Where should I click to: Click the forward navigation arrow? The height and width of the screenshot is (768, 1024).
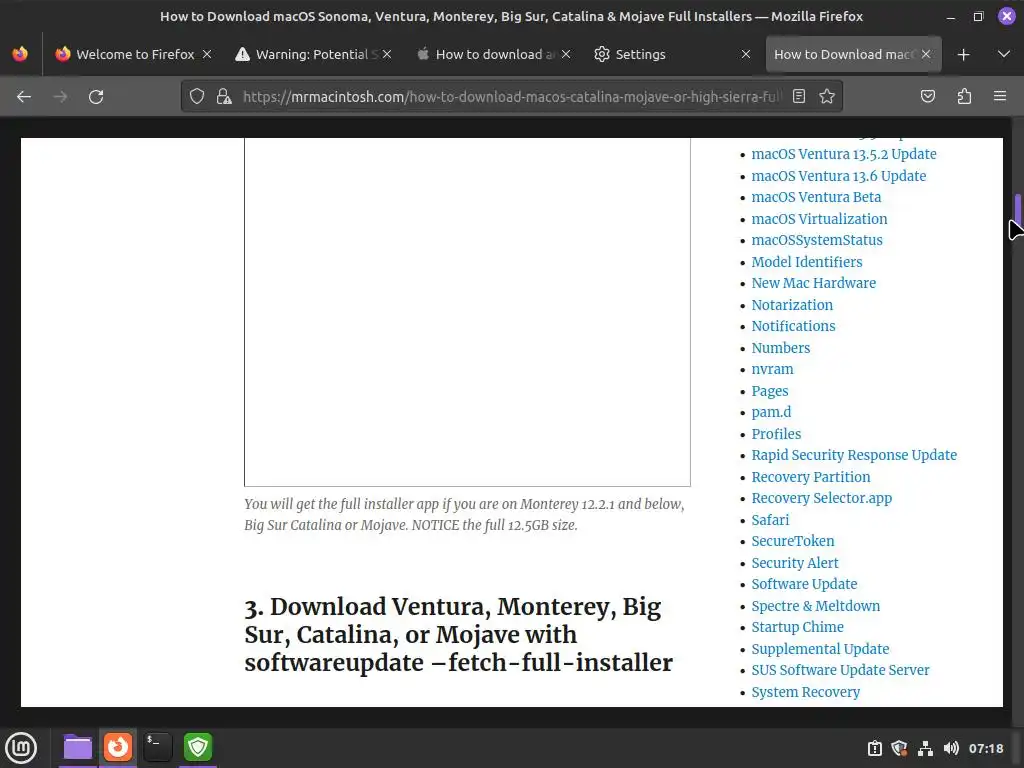(60, 97)
